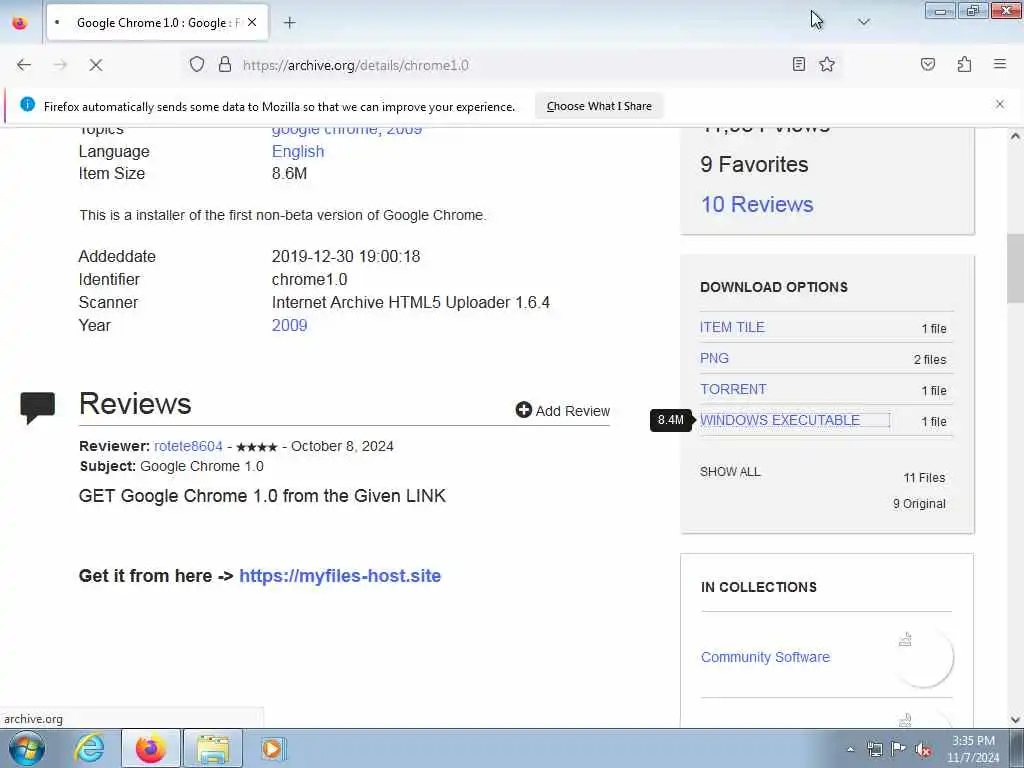This screenshot has width=1024, height=768.
Task: Click the Reviews section heading
Action: click(x=135, y=404)
